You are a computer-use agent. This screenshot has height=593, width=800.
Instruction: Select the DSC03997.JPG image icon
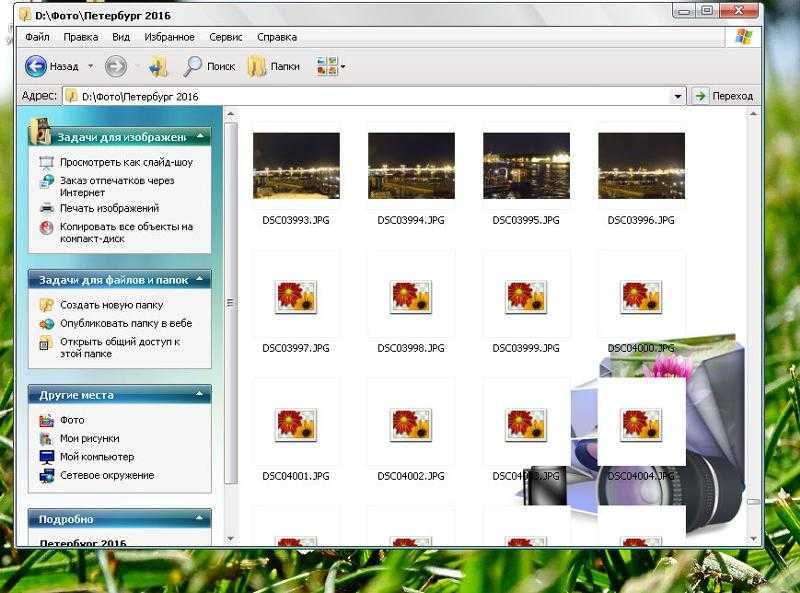pyautogui.click(x=296, y=296)
